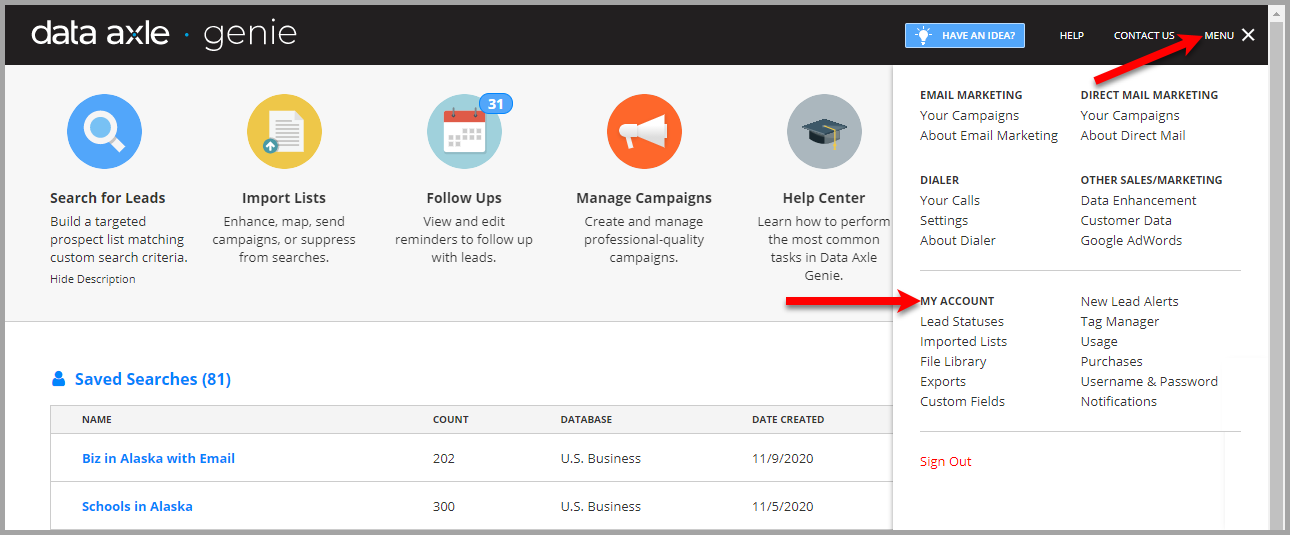Open the HELP link in header
This screenshot has width=1290, height=535.
tap(1071, 36)
